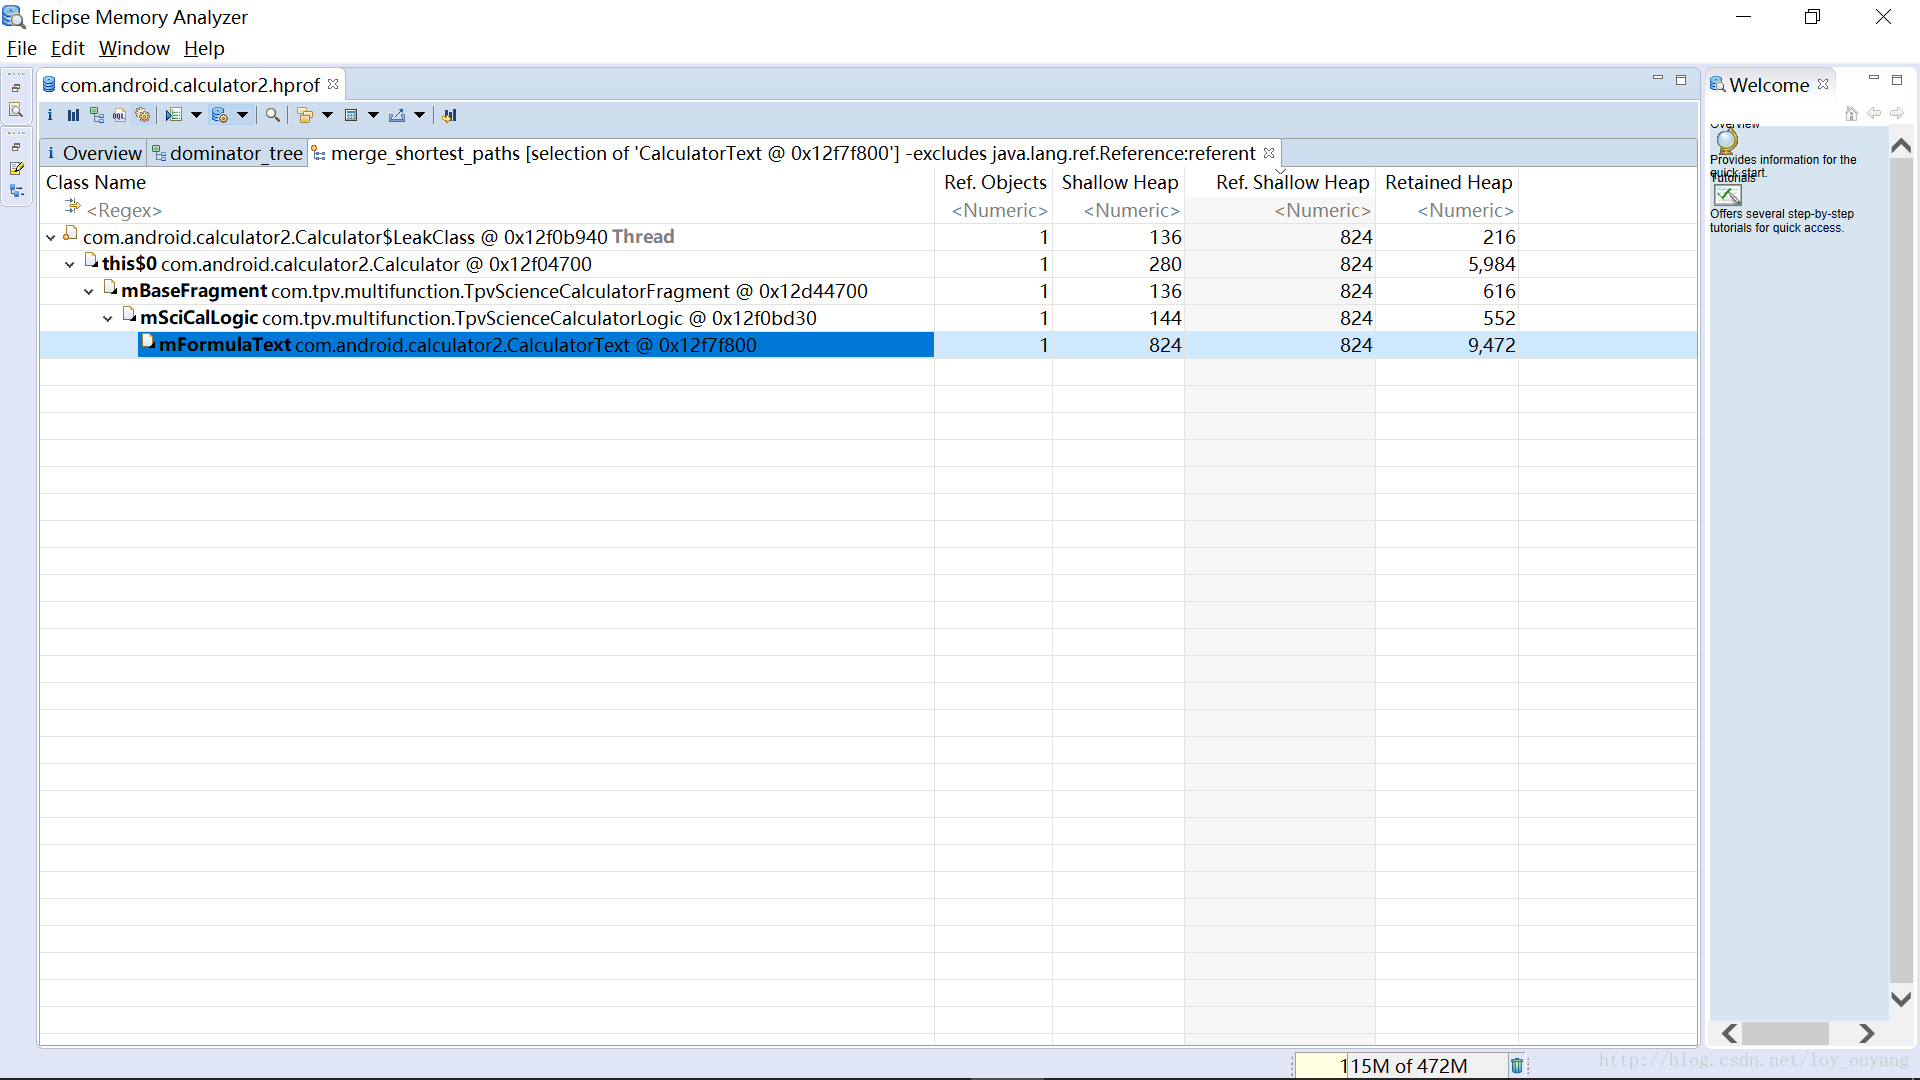Click the Class Name Regex filter field

coord(124,210)
